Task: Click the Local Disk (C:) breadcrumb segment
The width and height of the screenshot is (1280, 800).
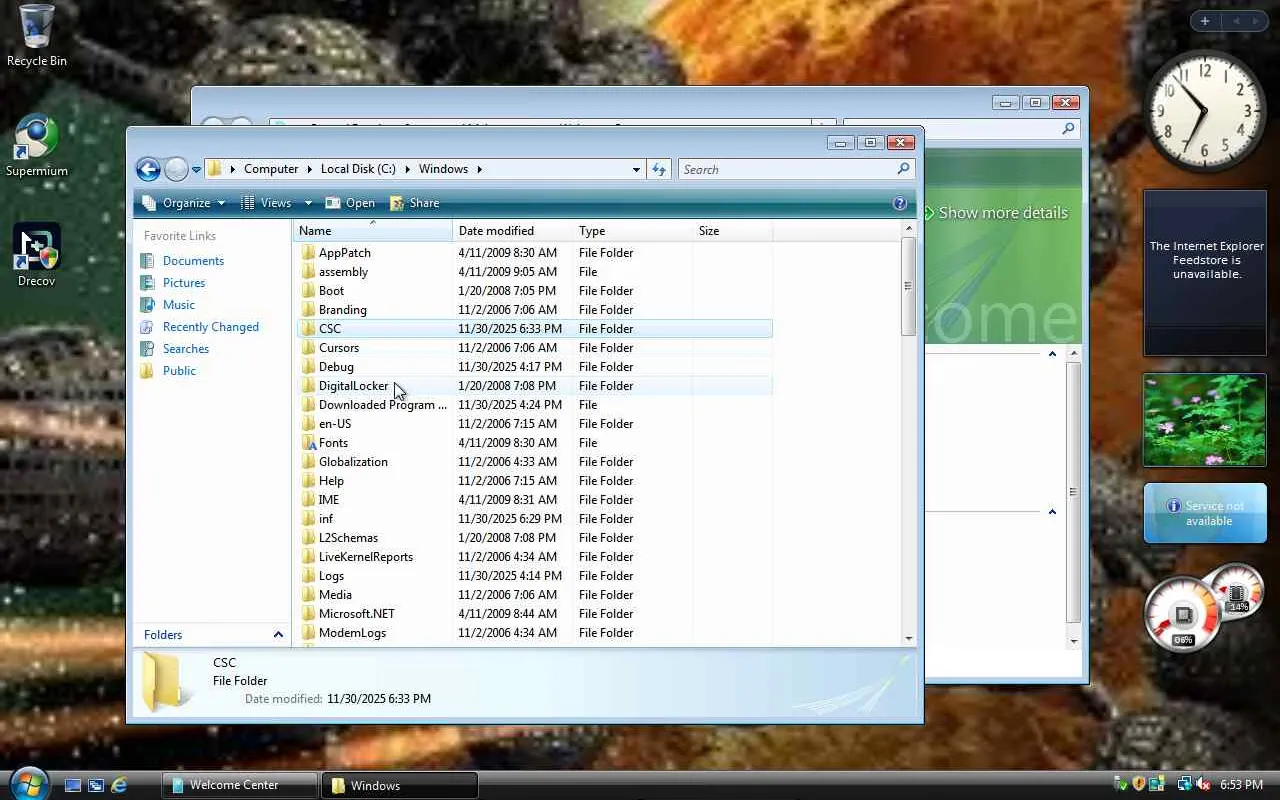Action: (x=358, y=169)
